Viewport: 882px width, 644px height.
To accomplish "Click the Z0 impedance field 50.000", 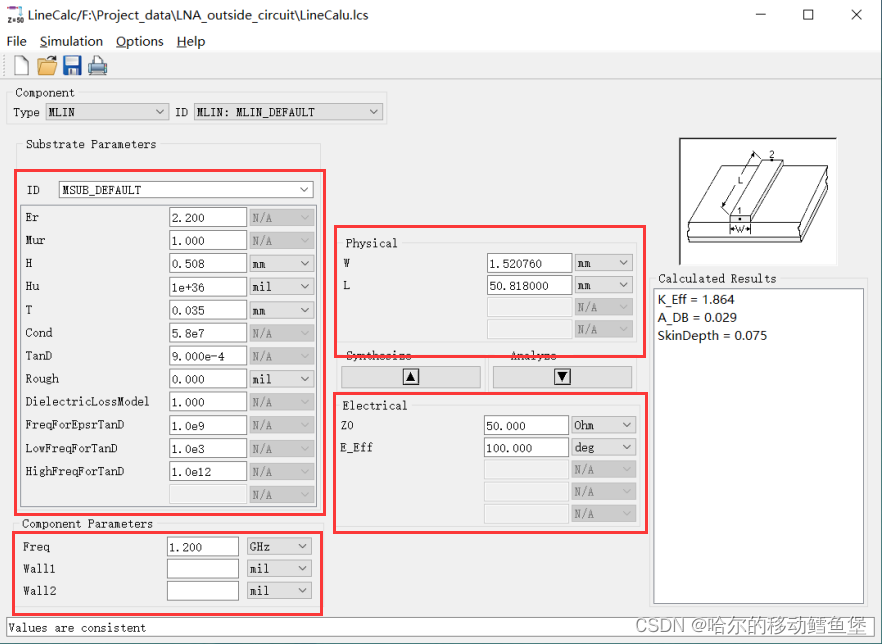I will (x=526, y=426).
